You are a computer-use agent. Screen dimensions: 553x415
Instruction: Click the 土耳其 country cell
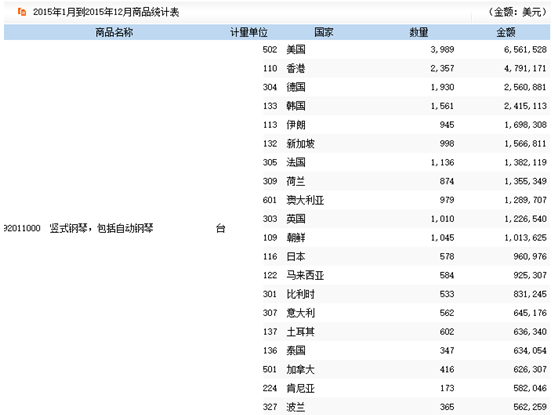click(300, 331)
